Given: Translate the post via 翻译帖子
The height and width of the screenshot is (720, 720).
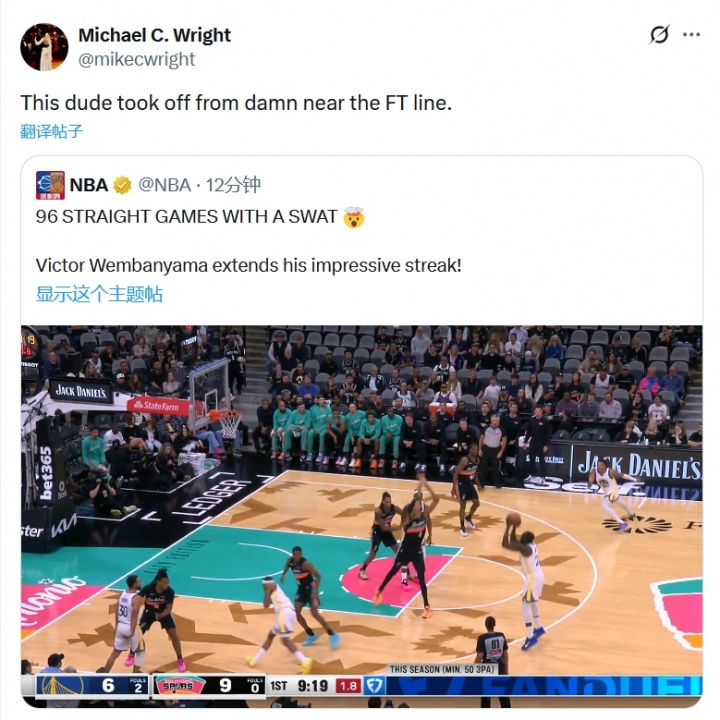Looking at the screenshot, I should 51,131.
